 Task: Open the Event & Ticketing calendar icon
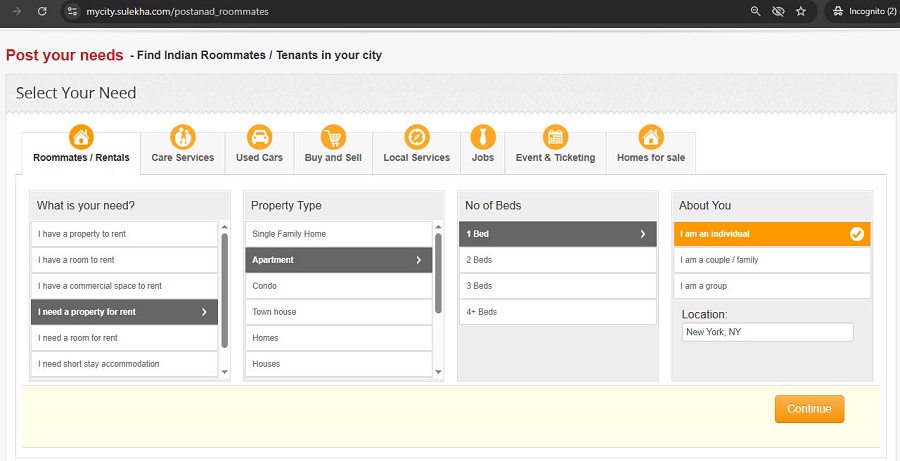click(x=555, y=137)
